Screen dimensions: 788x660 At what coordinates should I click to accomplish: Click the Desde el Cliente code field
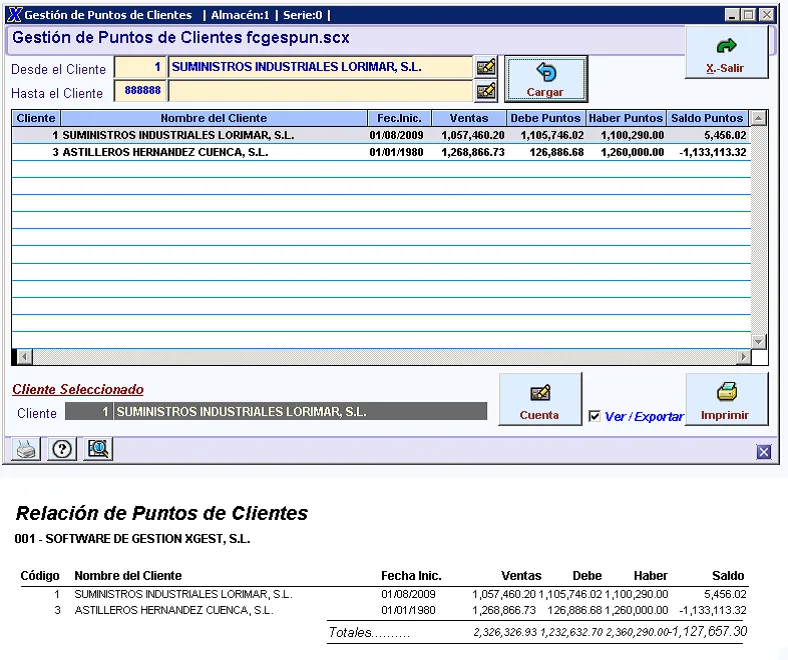coord(141,67)
